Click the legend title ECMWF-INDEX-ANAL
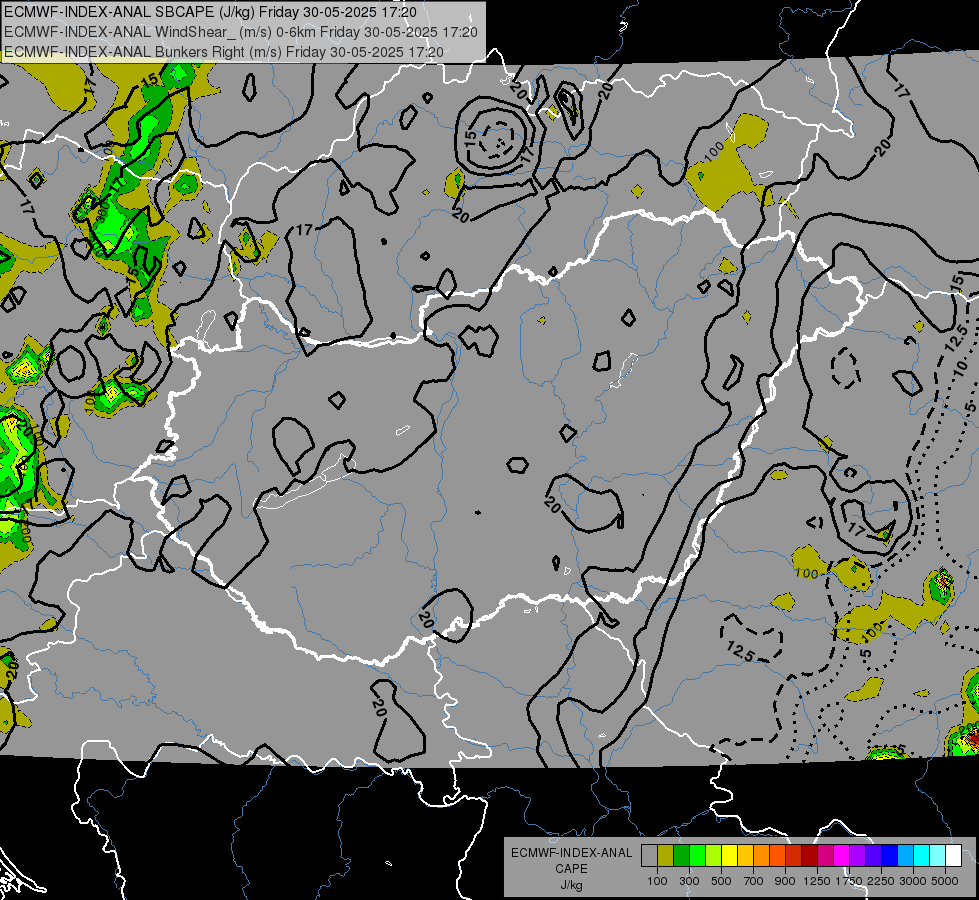 pyautogui.click(x=571, y=853)
